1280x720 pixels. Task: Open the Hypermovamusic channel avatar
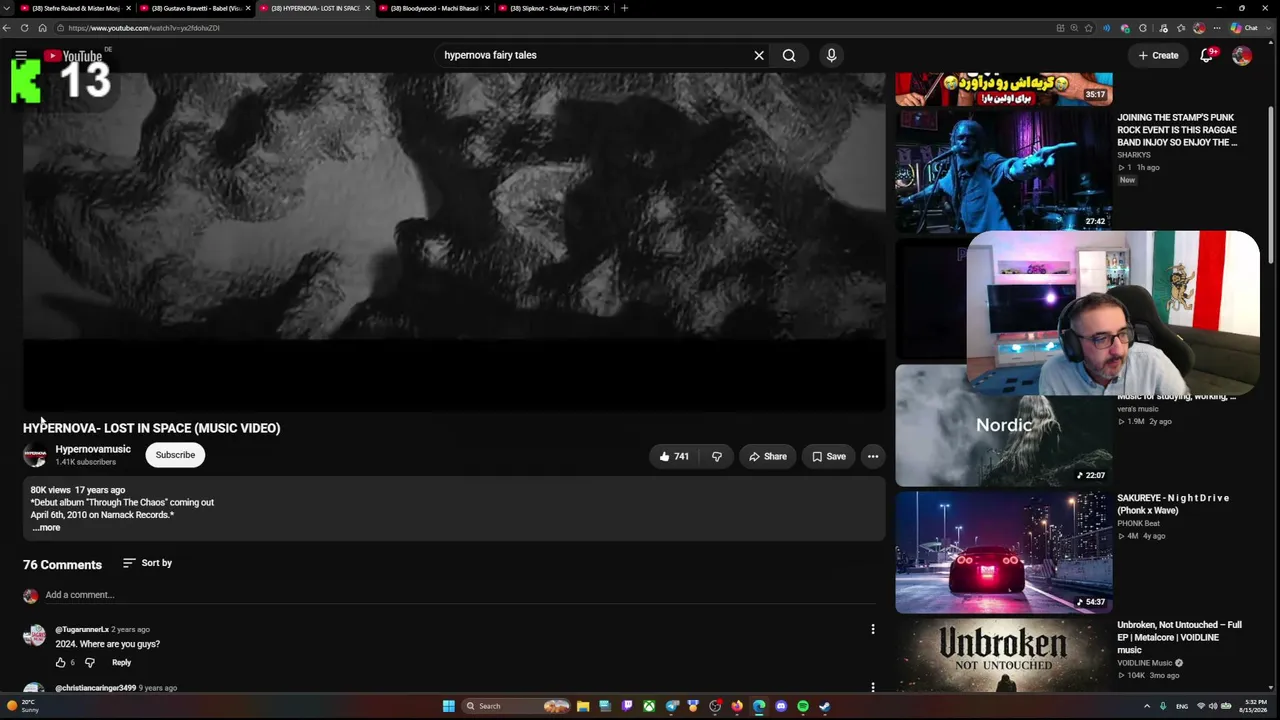point(35,455)
